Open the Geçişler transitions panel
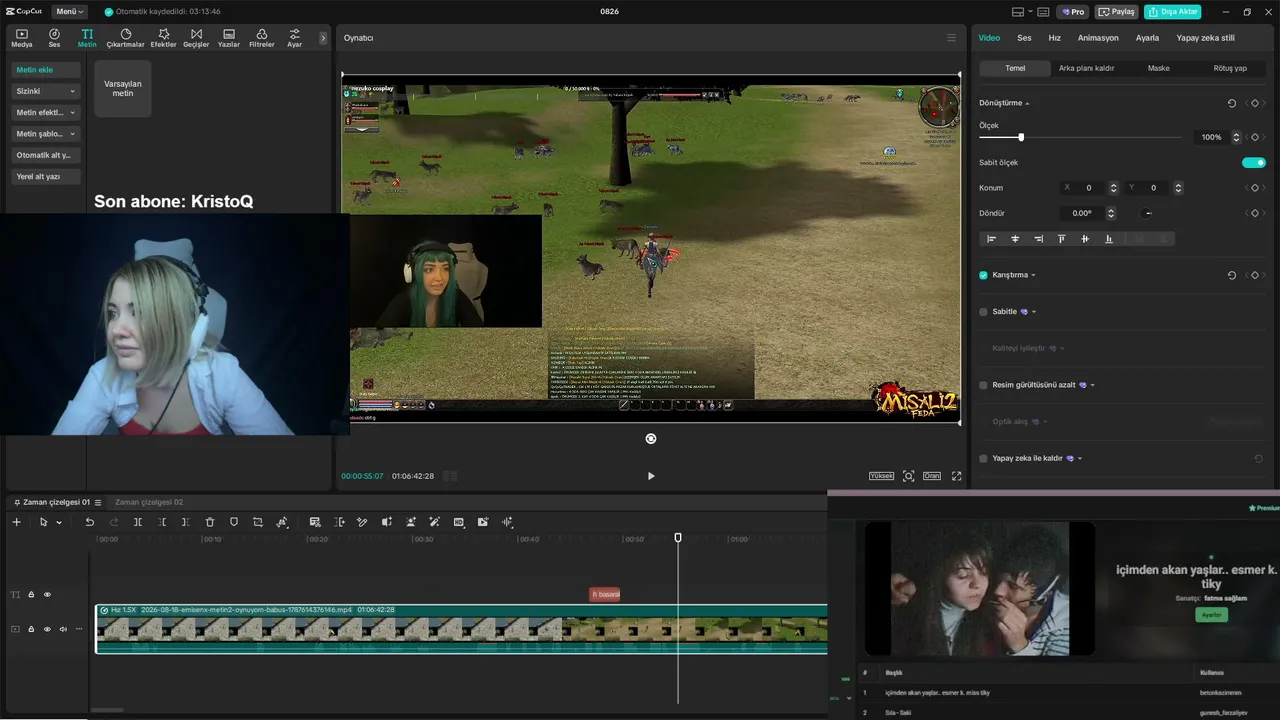 coord(196,38)
